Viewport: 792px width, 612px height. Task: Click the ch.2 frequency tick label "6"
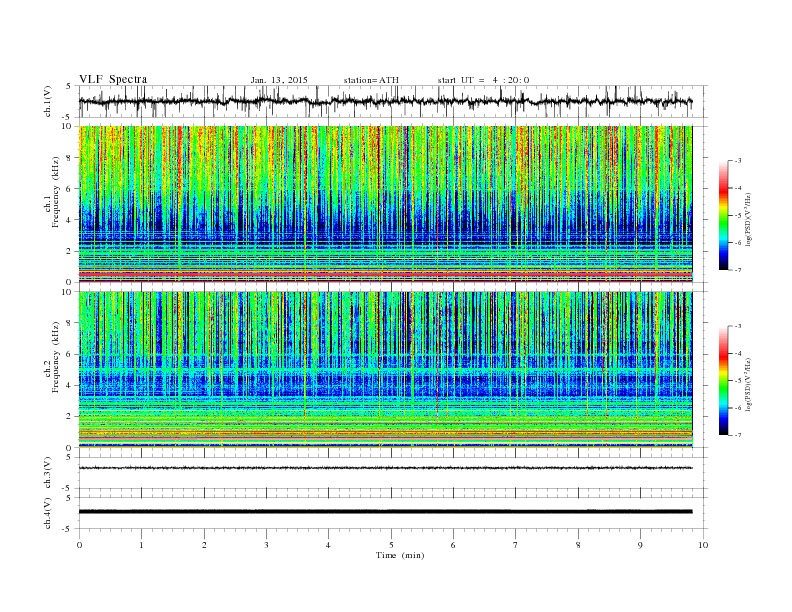click(69, 354)
